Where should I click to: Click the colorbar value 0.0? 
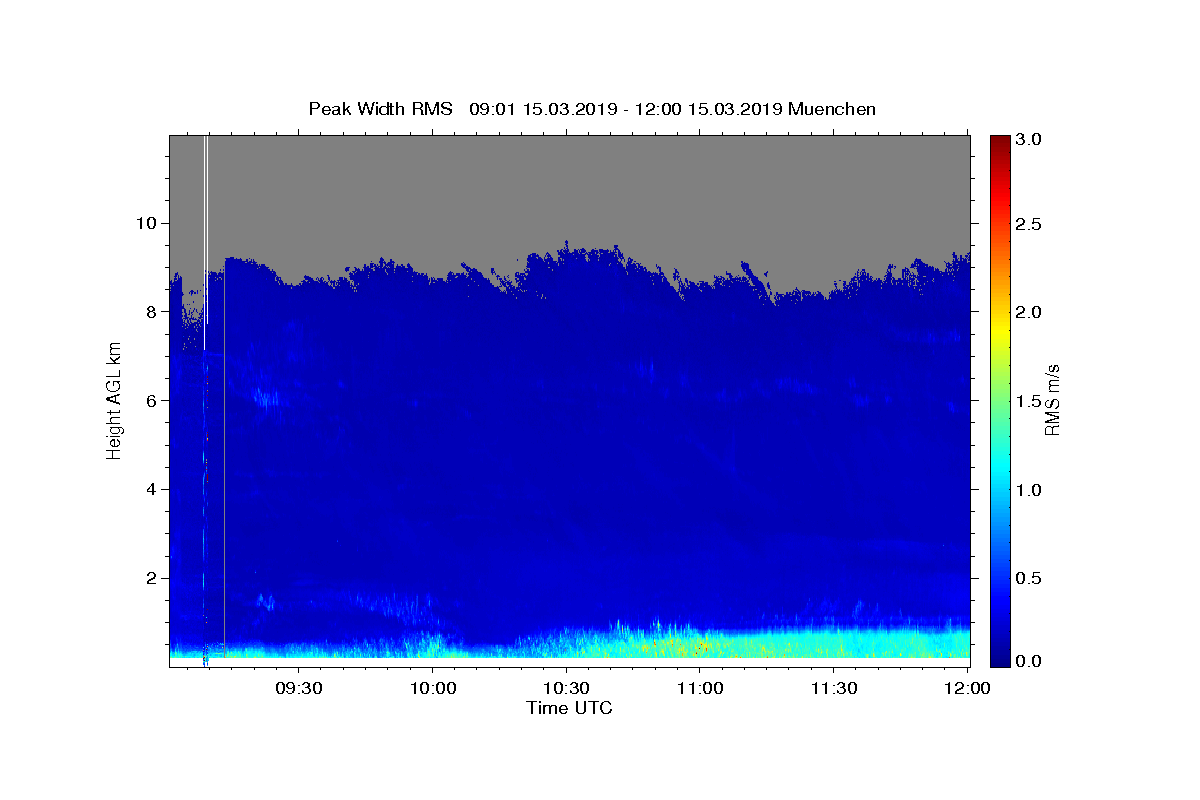tap(1030, 661)
